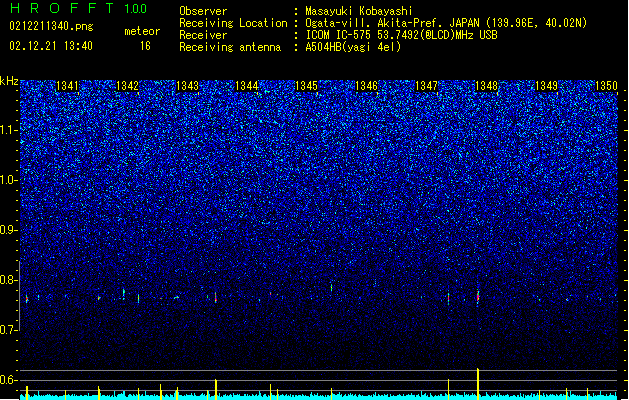Click the 1.0 kHz axis tick label
This screenshot has width=629, height=400.
9,180
